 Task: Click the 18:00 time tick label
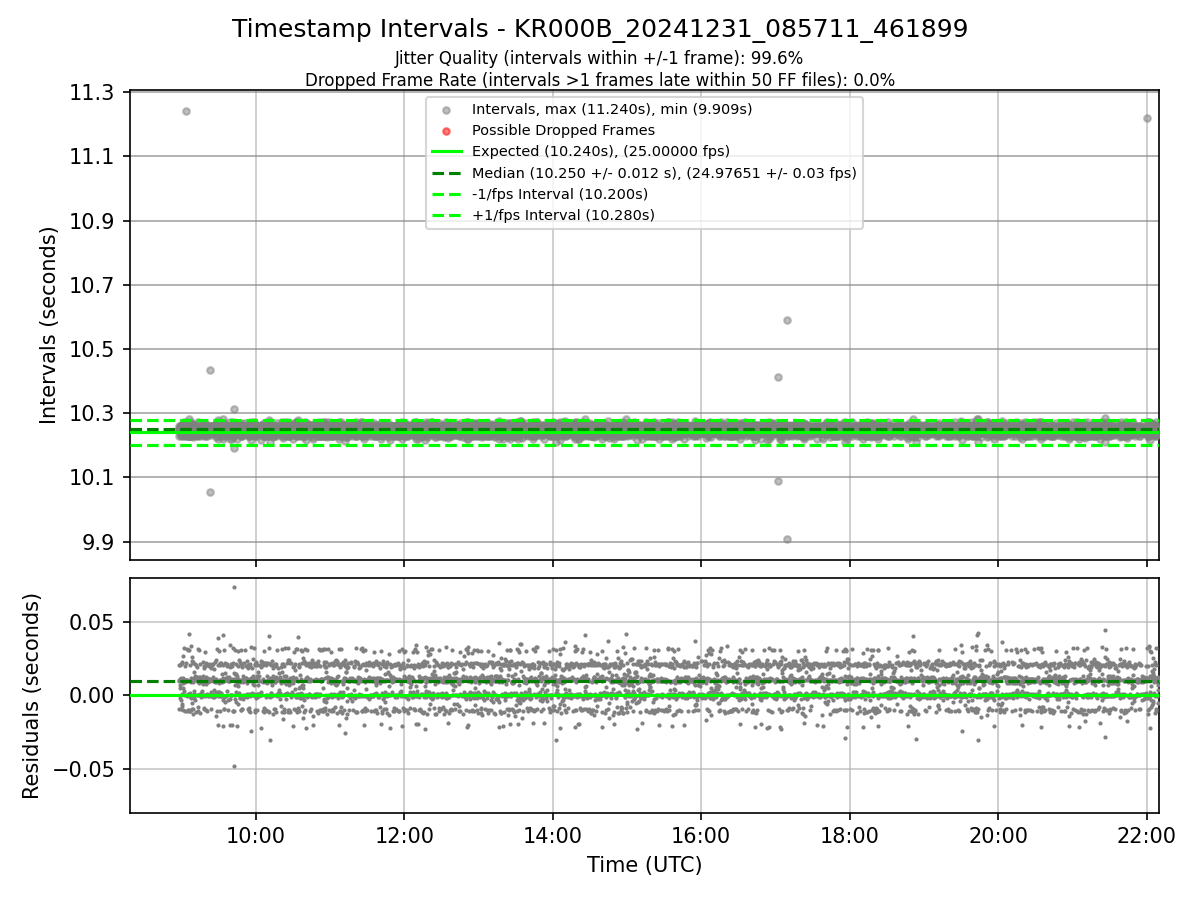point(850,834)
